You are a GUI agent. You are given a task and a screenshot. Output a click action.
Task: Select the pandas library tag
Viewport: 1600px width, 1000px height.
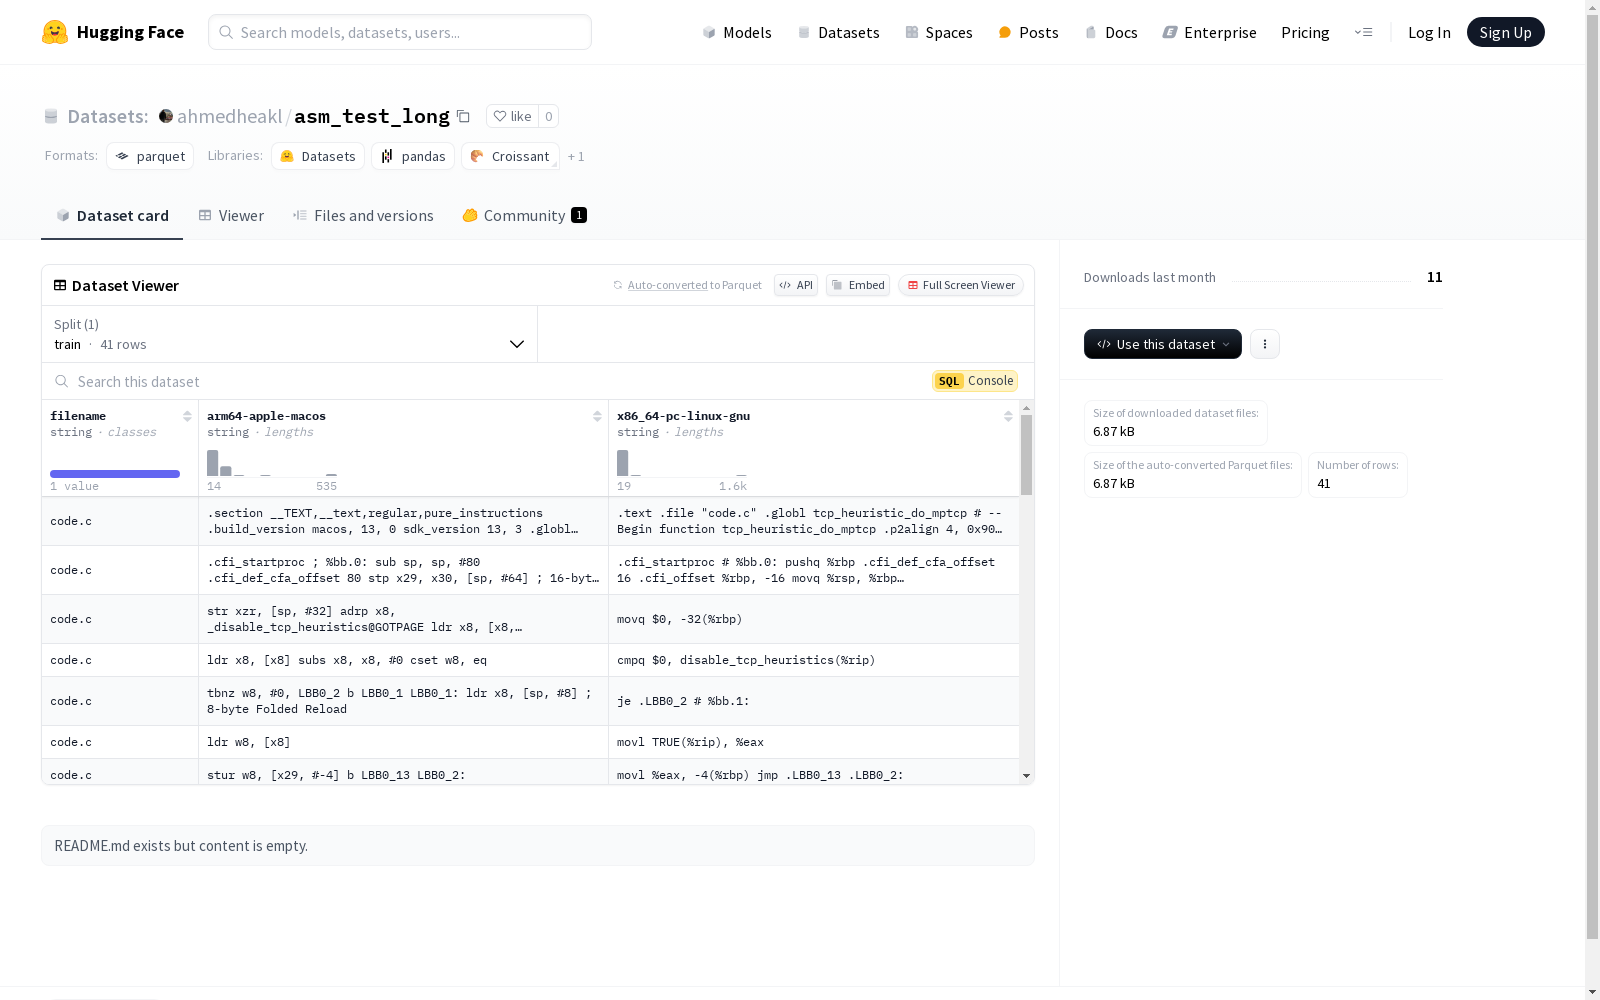point(413,156)
